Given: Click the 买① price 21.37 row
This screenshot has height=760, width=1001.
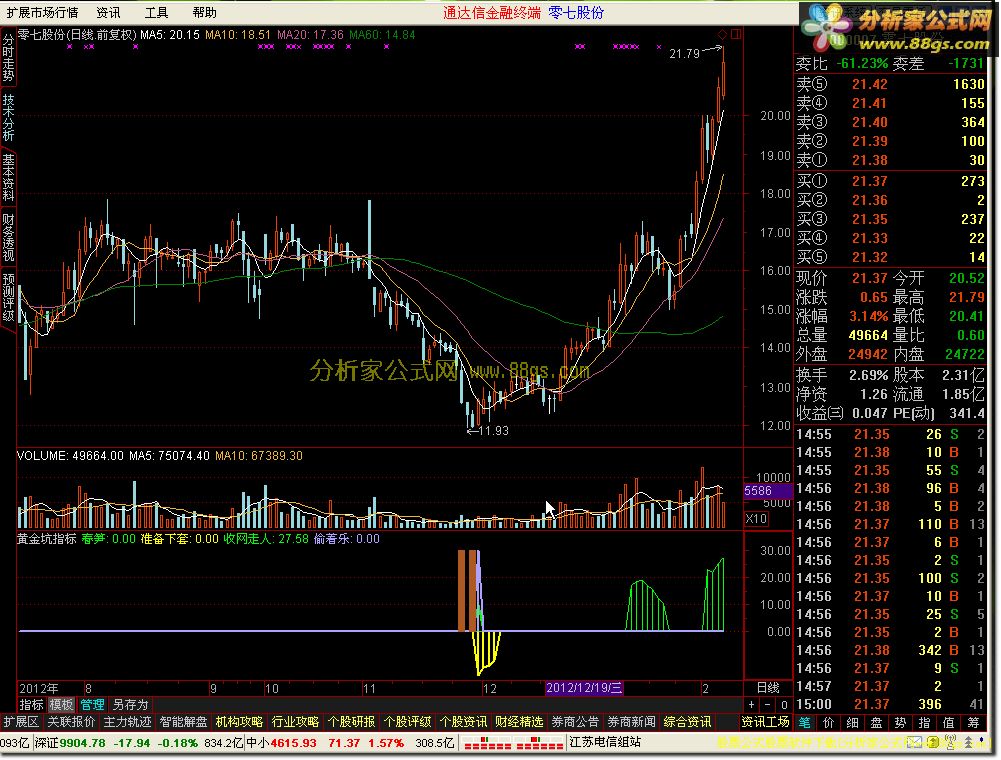Looking at the screenshot, I should coord(890,181).
